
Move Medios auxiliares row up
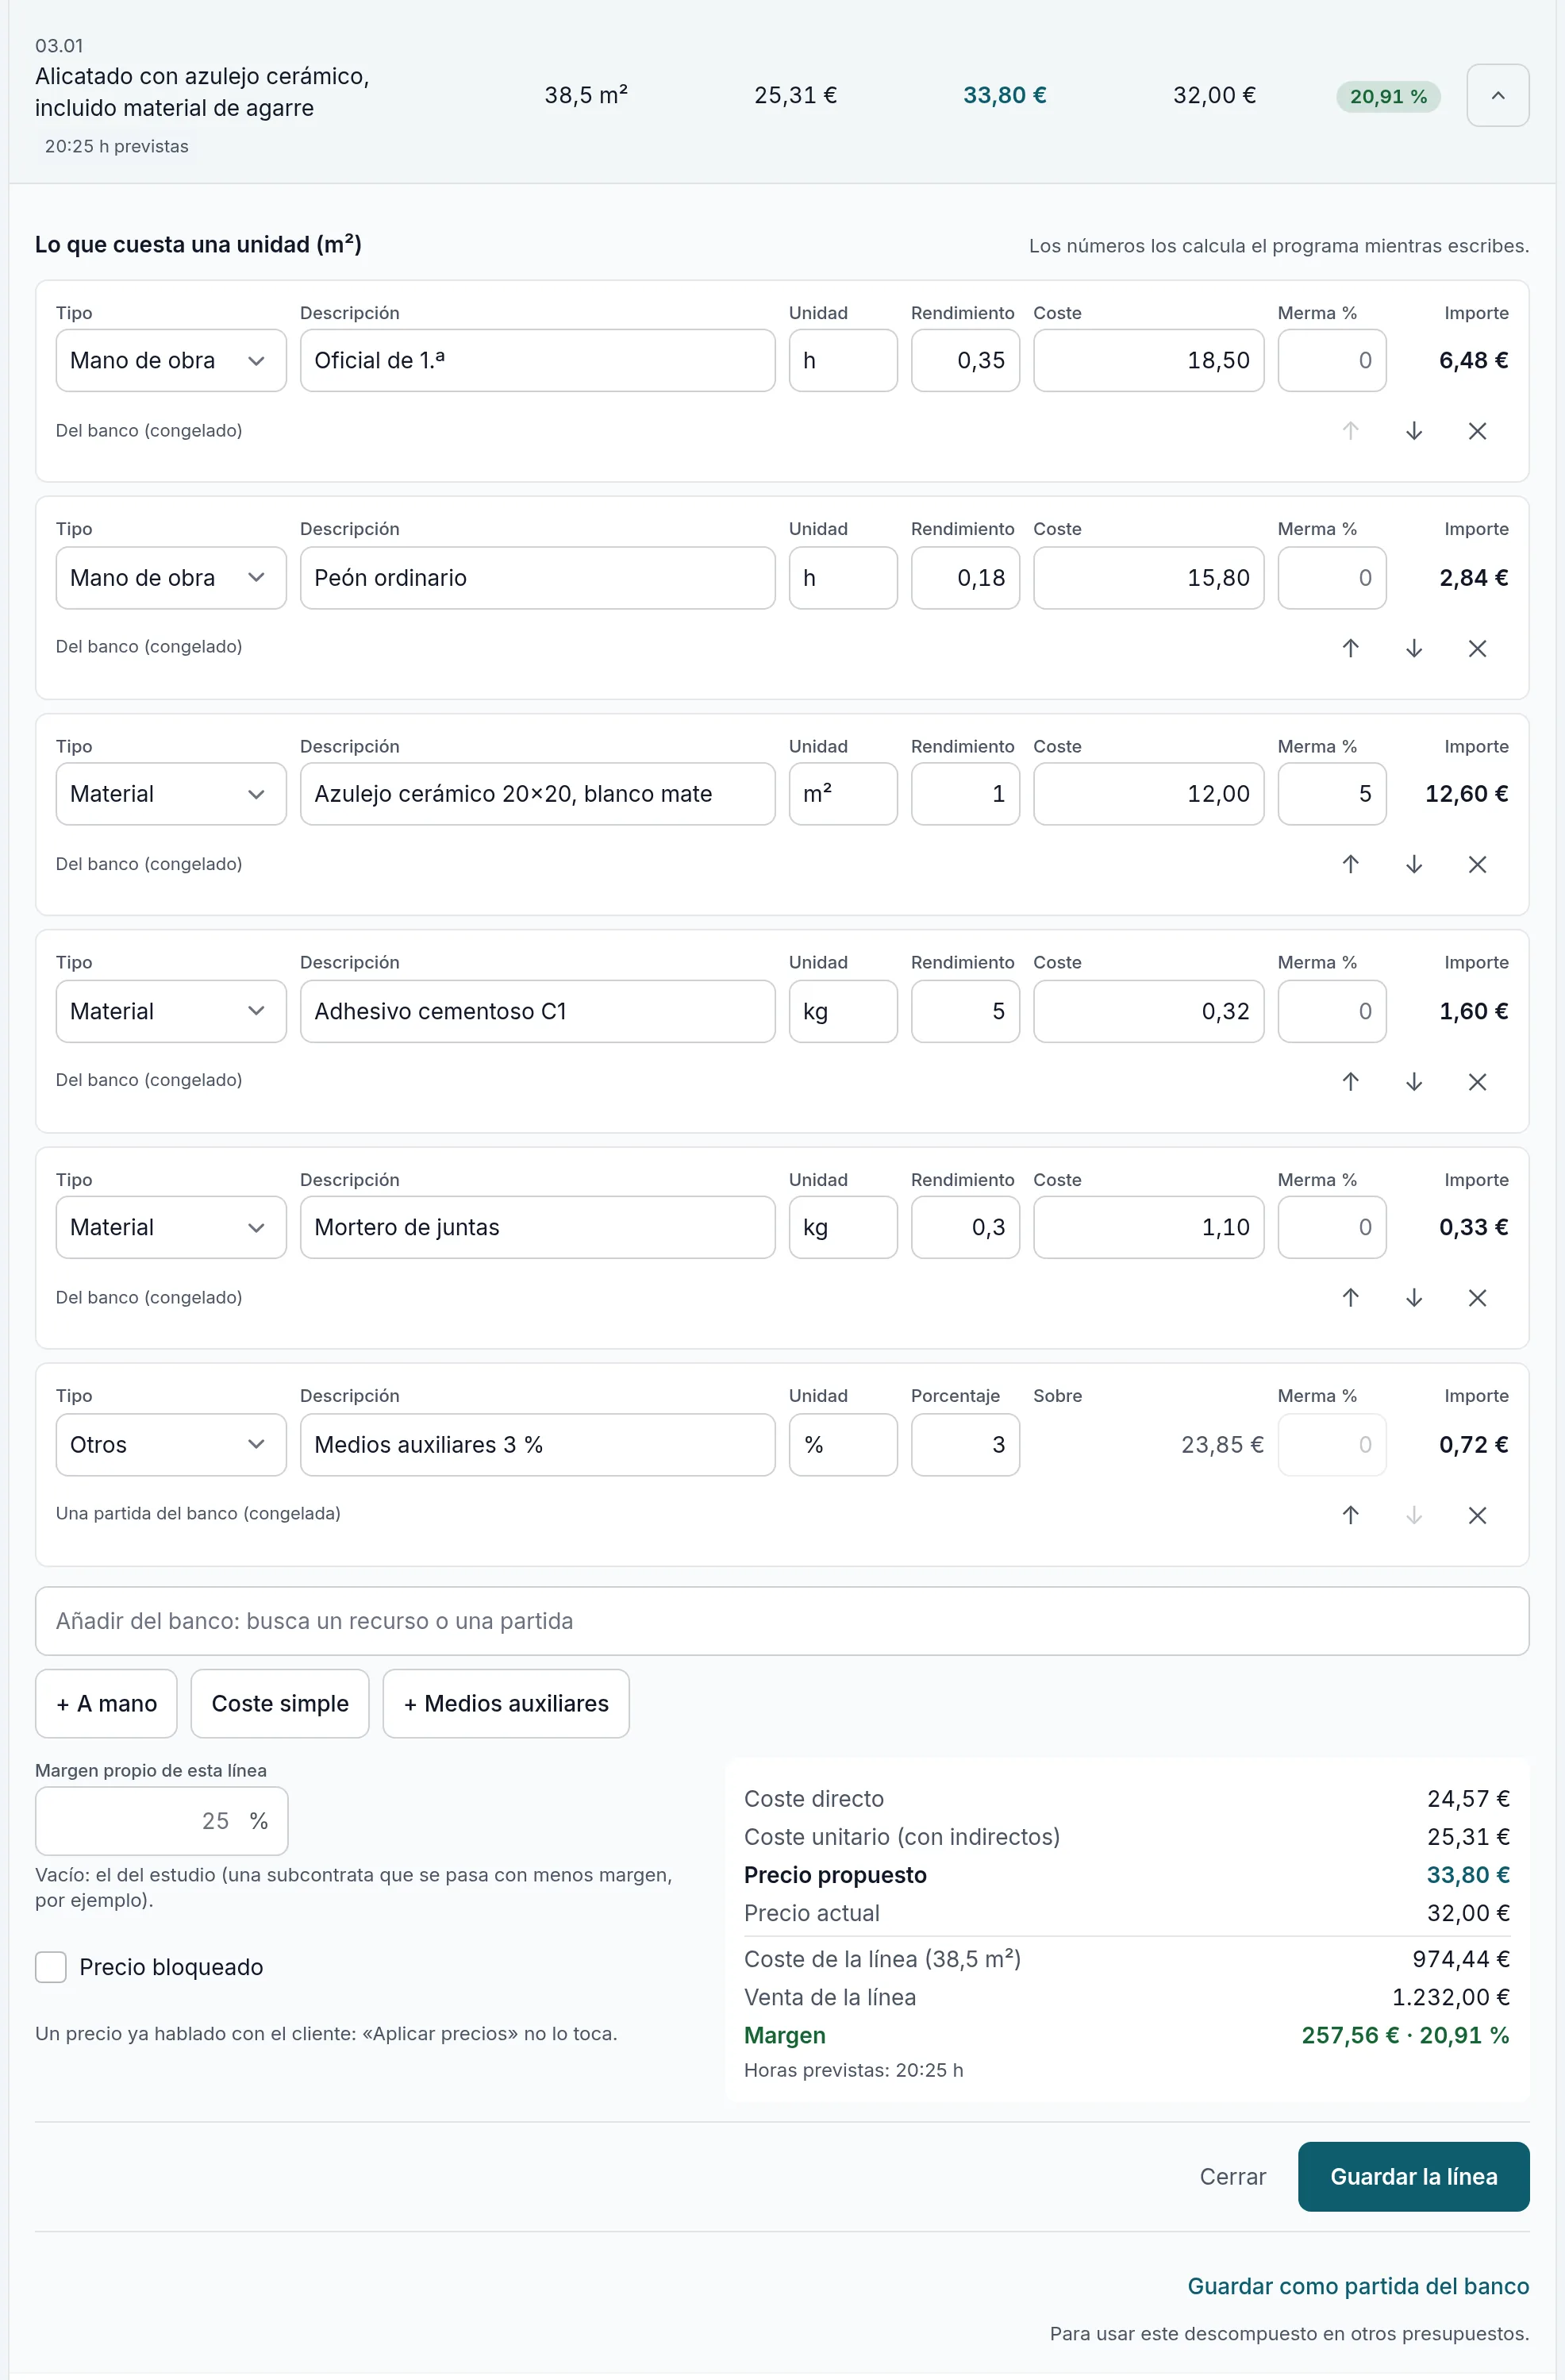coord(1350,1515)
